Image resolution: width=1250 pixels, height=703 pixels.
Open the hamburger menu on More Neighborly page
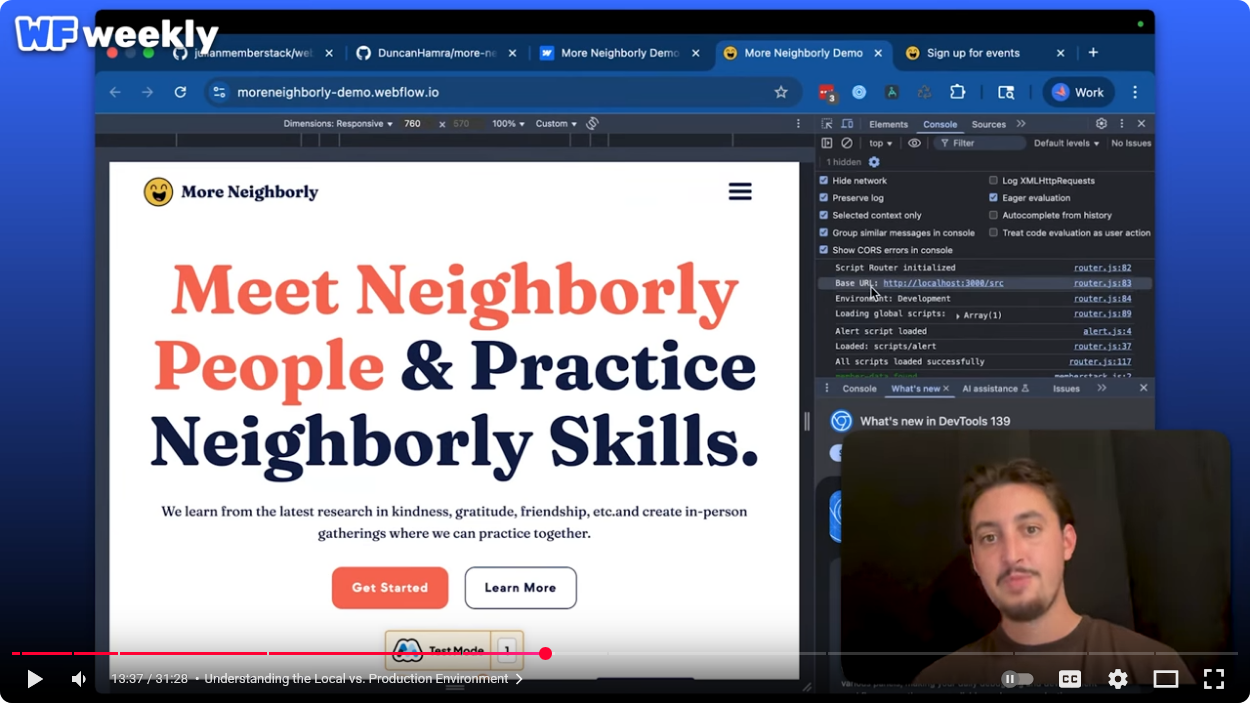point(740,192)
